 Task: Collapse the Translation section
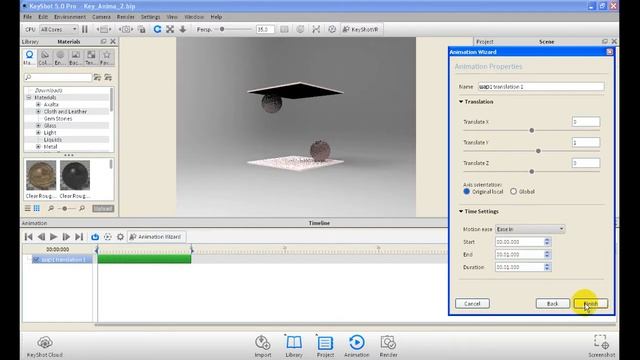pos(461,102)
